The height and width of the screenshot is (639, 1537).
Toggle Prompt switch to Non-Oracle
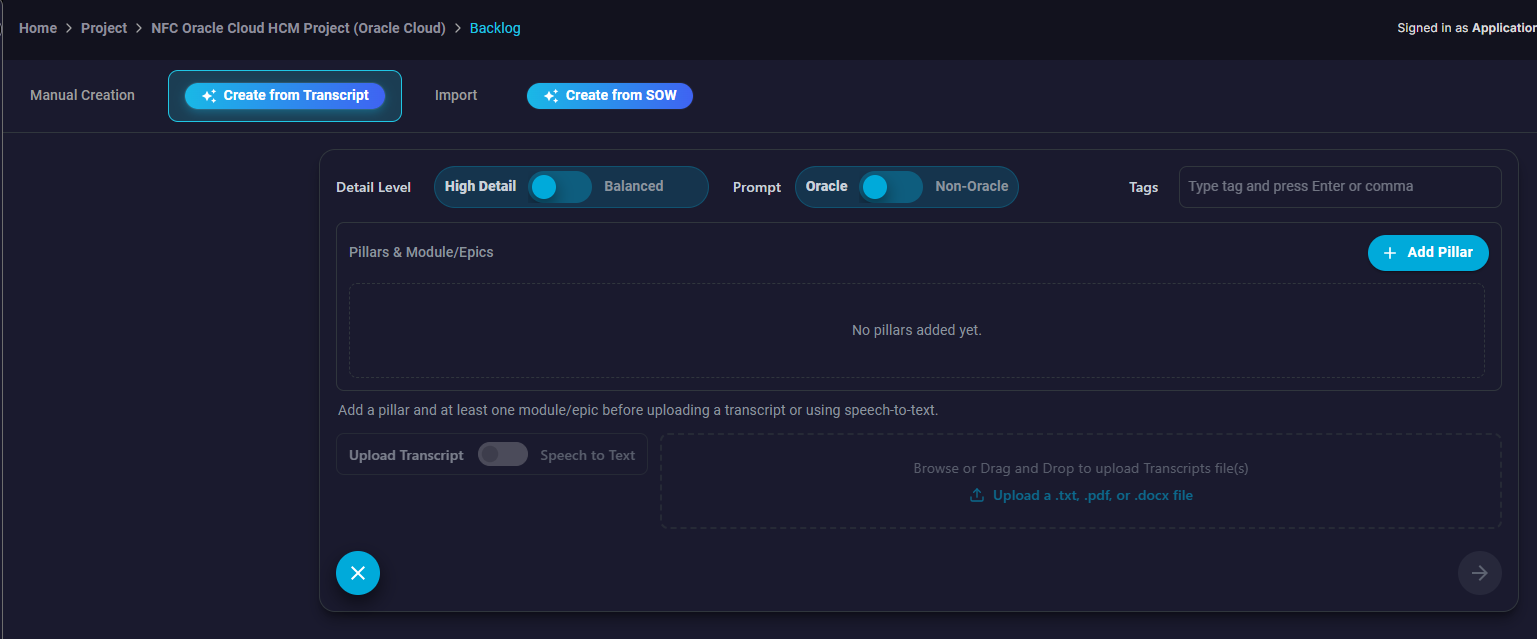point(890,187)
